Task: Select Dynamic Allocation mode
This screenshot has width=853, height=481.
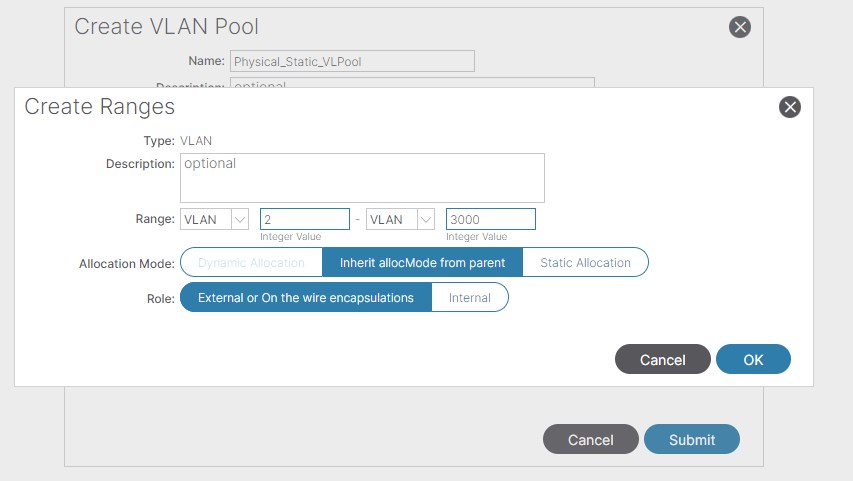Action: coord(251,263)
